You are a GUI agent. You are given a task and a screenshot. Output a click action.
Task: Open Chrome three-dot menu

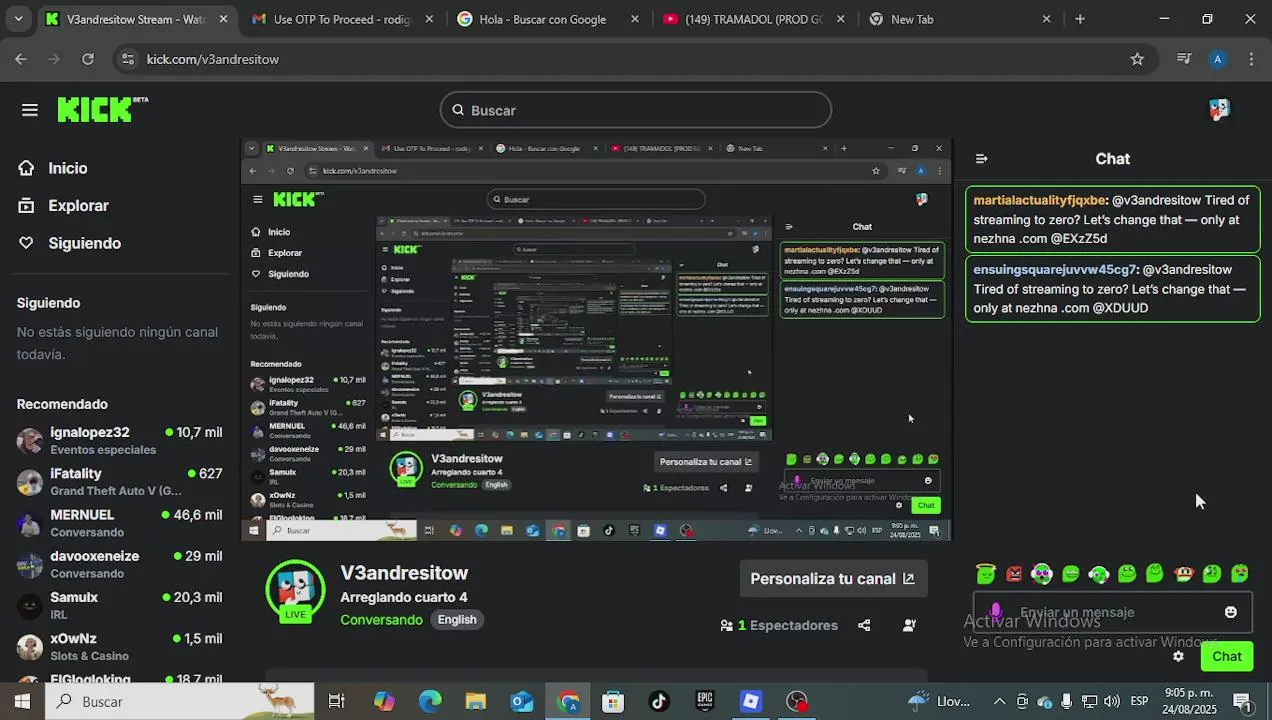(x=1251, y=59)
